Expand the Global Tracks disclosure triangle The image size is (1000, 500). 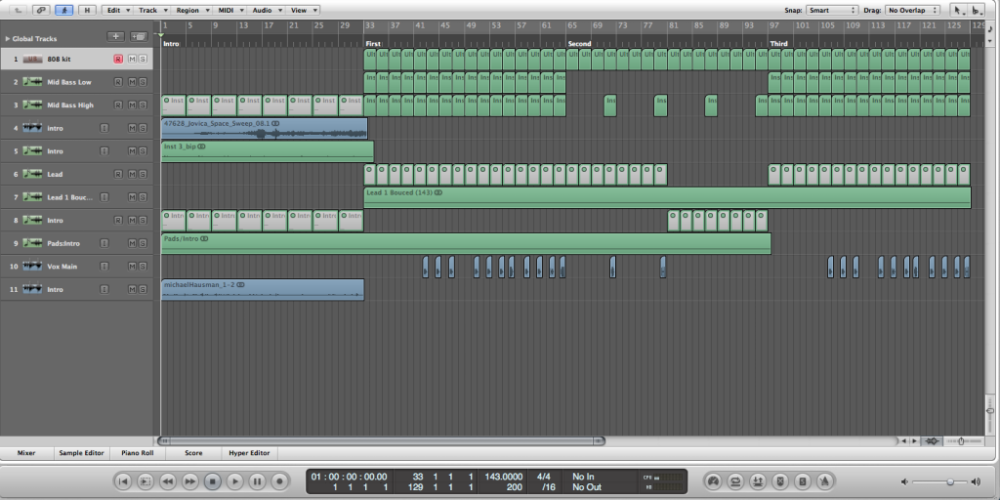(x=8, y=38)
